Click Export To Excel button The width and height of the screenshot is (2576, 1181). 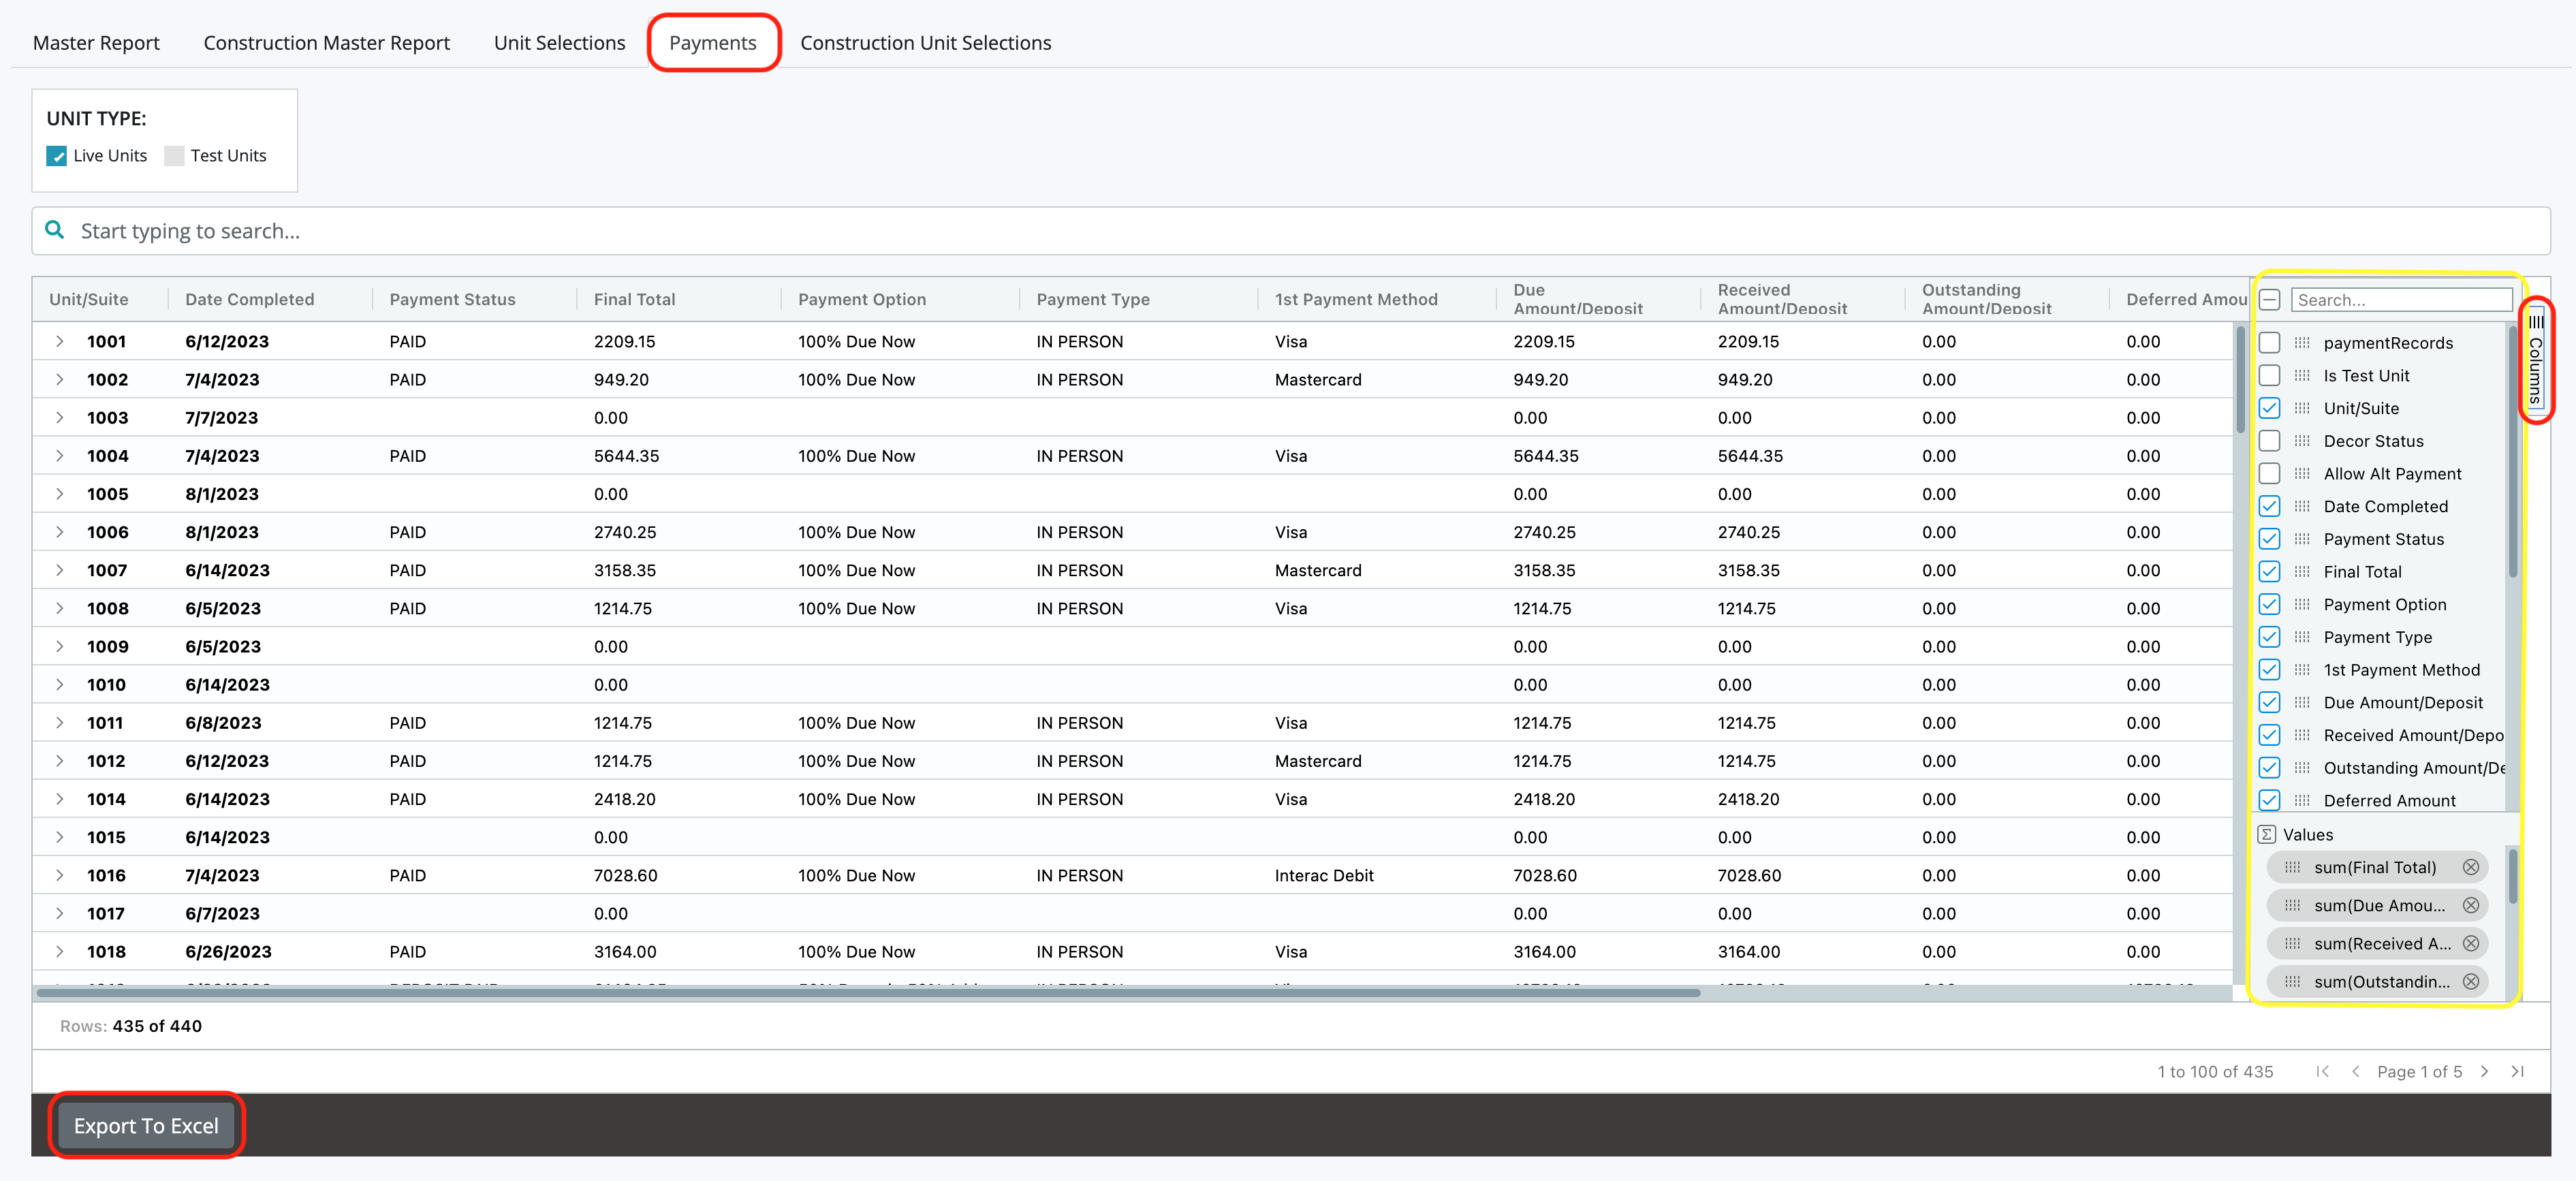coord(146,1126)
